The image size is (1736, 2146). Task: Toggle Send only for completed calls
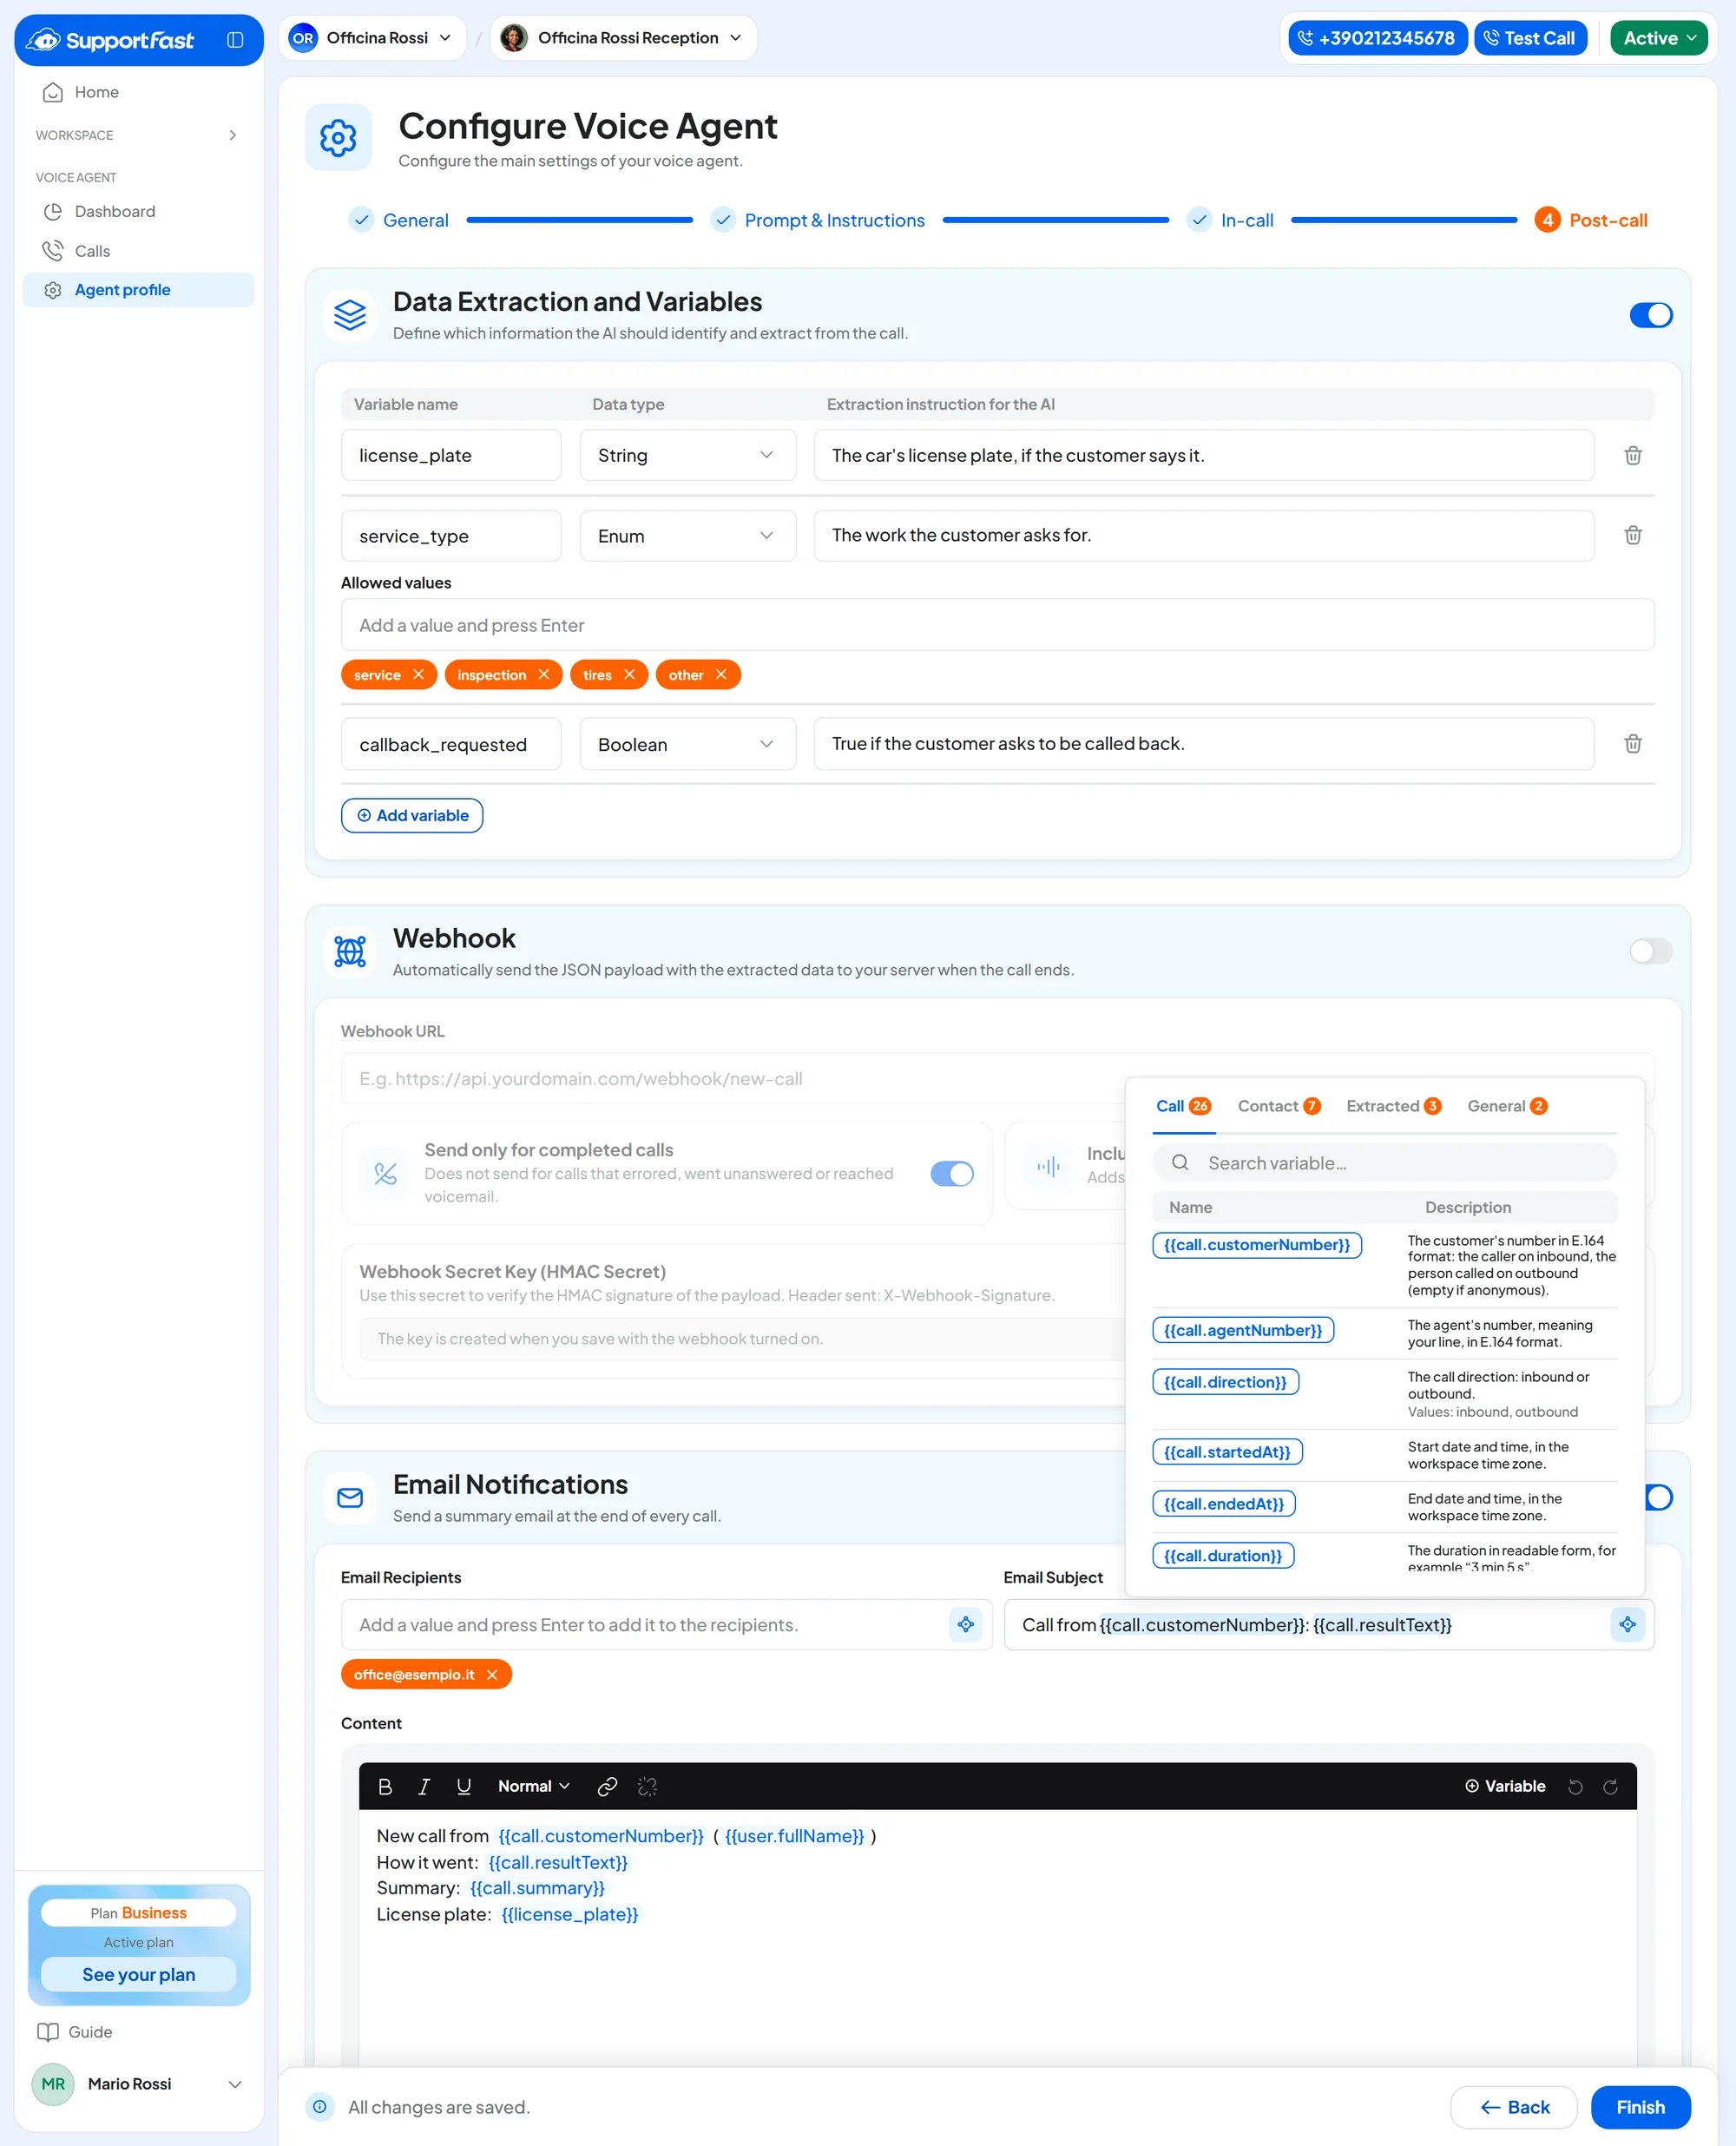tap(952, 1174)
